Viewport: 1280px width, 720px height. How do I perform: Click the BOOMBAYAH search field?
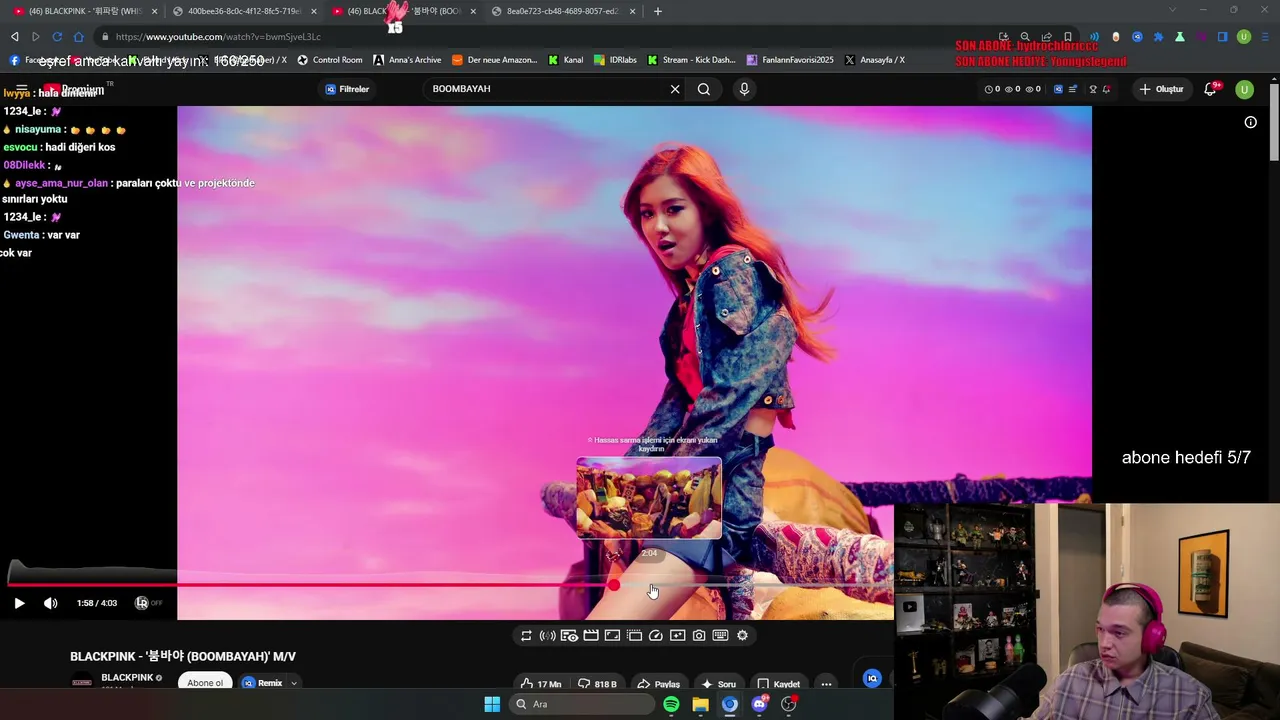[x=545, y=89]
